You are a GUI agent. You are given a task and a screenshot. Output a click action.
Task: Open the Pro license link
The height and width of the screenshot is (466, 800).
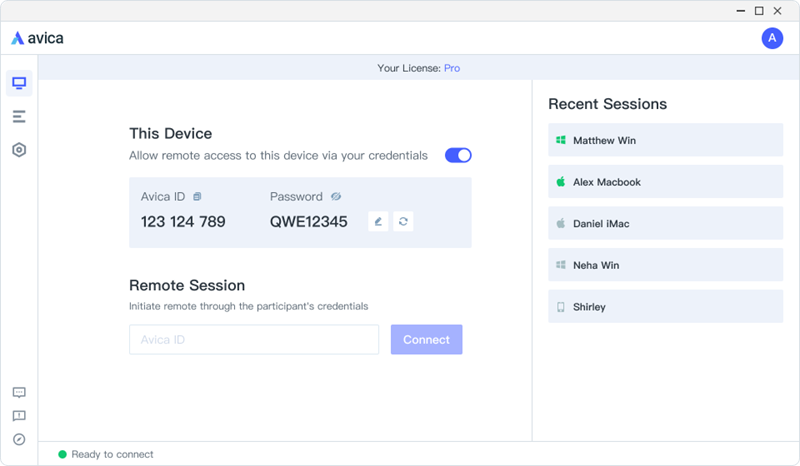tap(452, 68)
